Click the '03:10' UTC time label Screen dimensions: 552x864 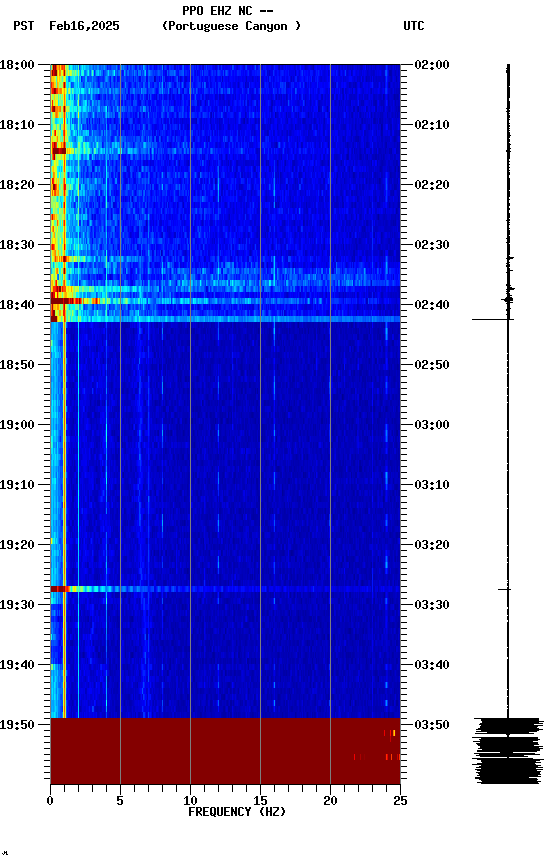432,485
